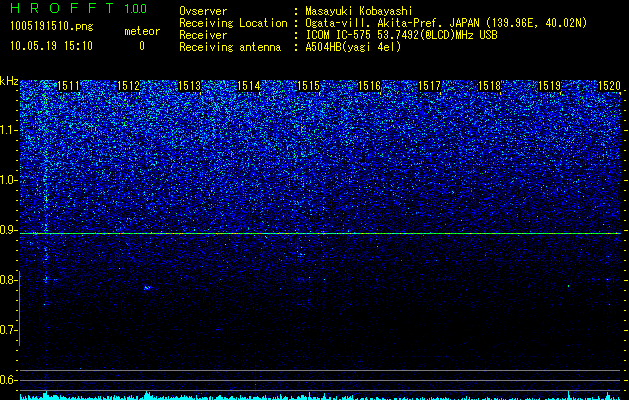The height and width of the screenshot is (400, 629).
Task: Select the file name 1005191510.png
Action: click(x=52, y=27)
